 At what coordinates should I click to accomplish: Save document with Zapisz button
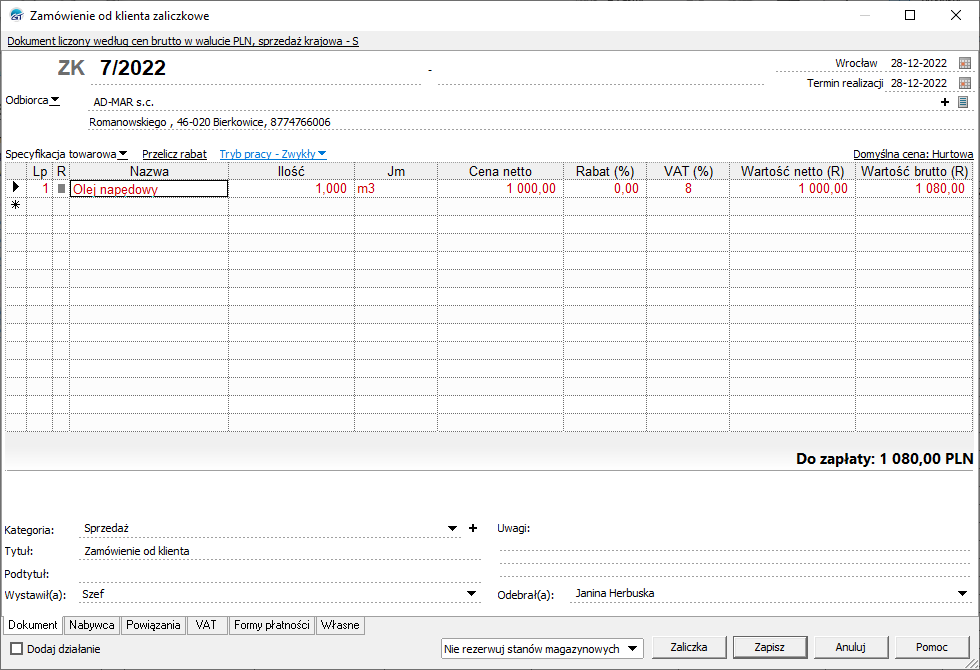(x=769, y=648)
